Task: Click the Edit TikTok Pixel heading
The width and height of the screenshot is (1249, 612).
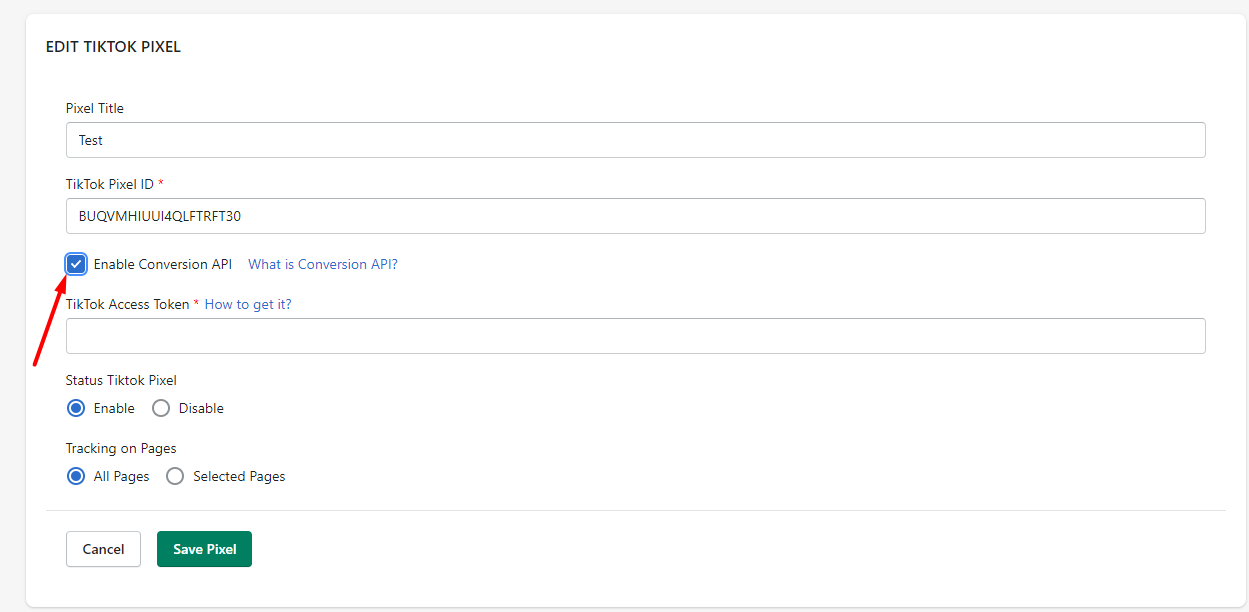Action: [113, 47]
